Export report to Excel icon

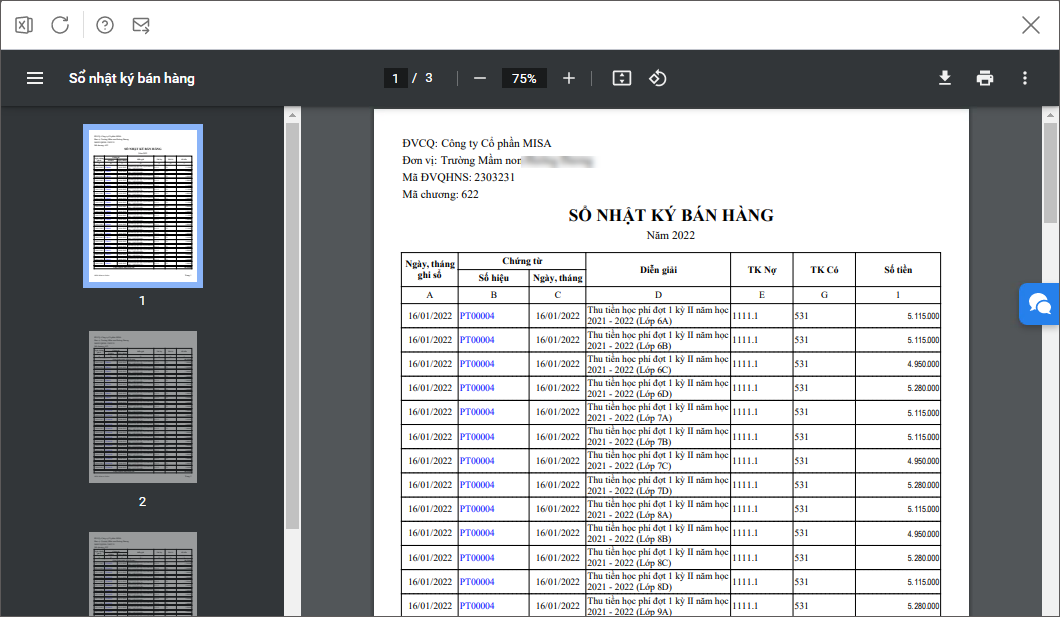pos(24,25)
